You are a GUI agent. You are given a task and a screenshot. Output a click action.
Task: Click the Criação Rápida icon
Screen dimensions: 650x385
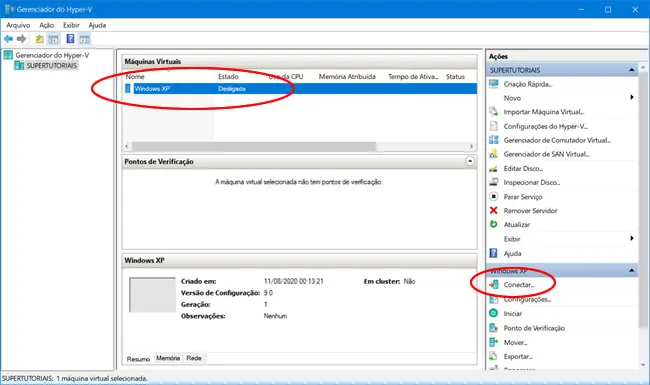tap(494, 84)
